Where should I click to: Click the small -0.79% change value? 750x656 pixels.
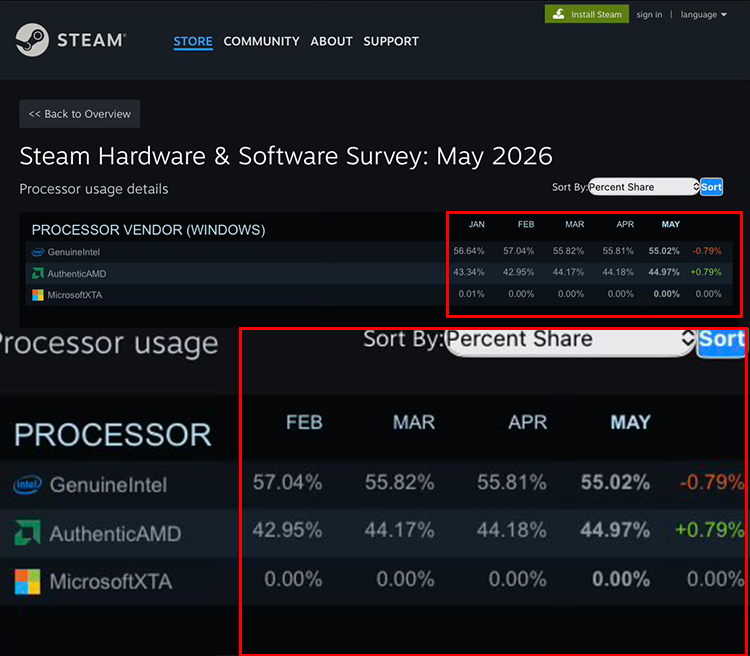tap(707, 251)
